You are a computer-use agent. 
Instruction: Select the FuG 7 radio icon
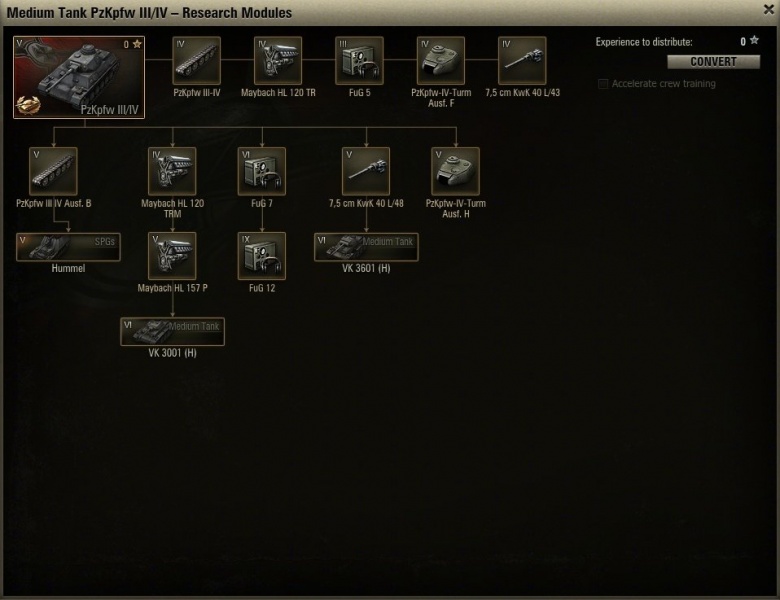(x=262, y=171)
